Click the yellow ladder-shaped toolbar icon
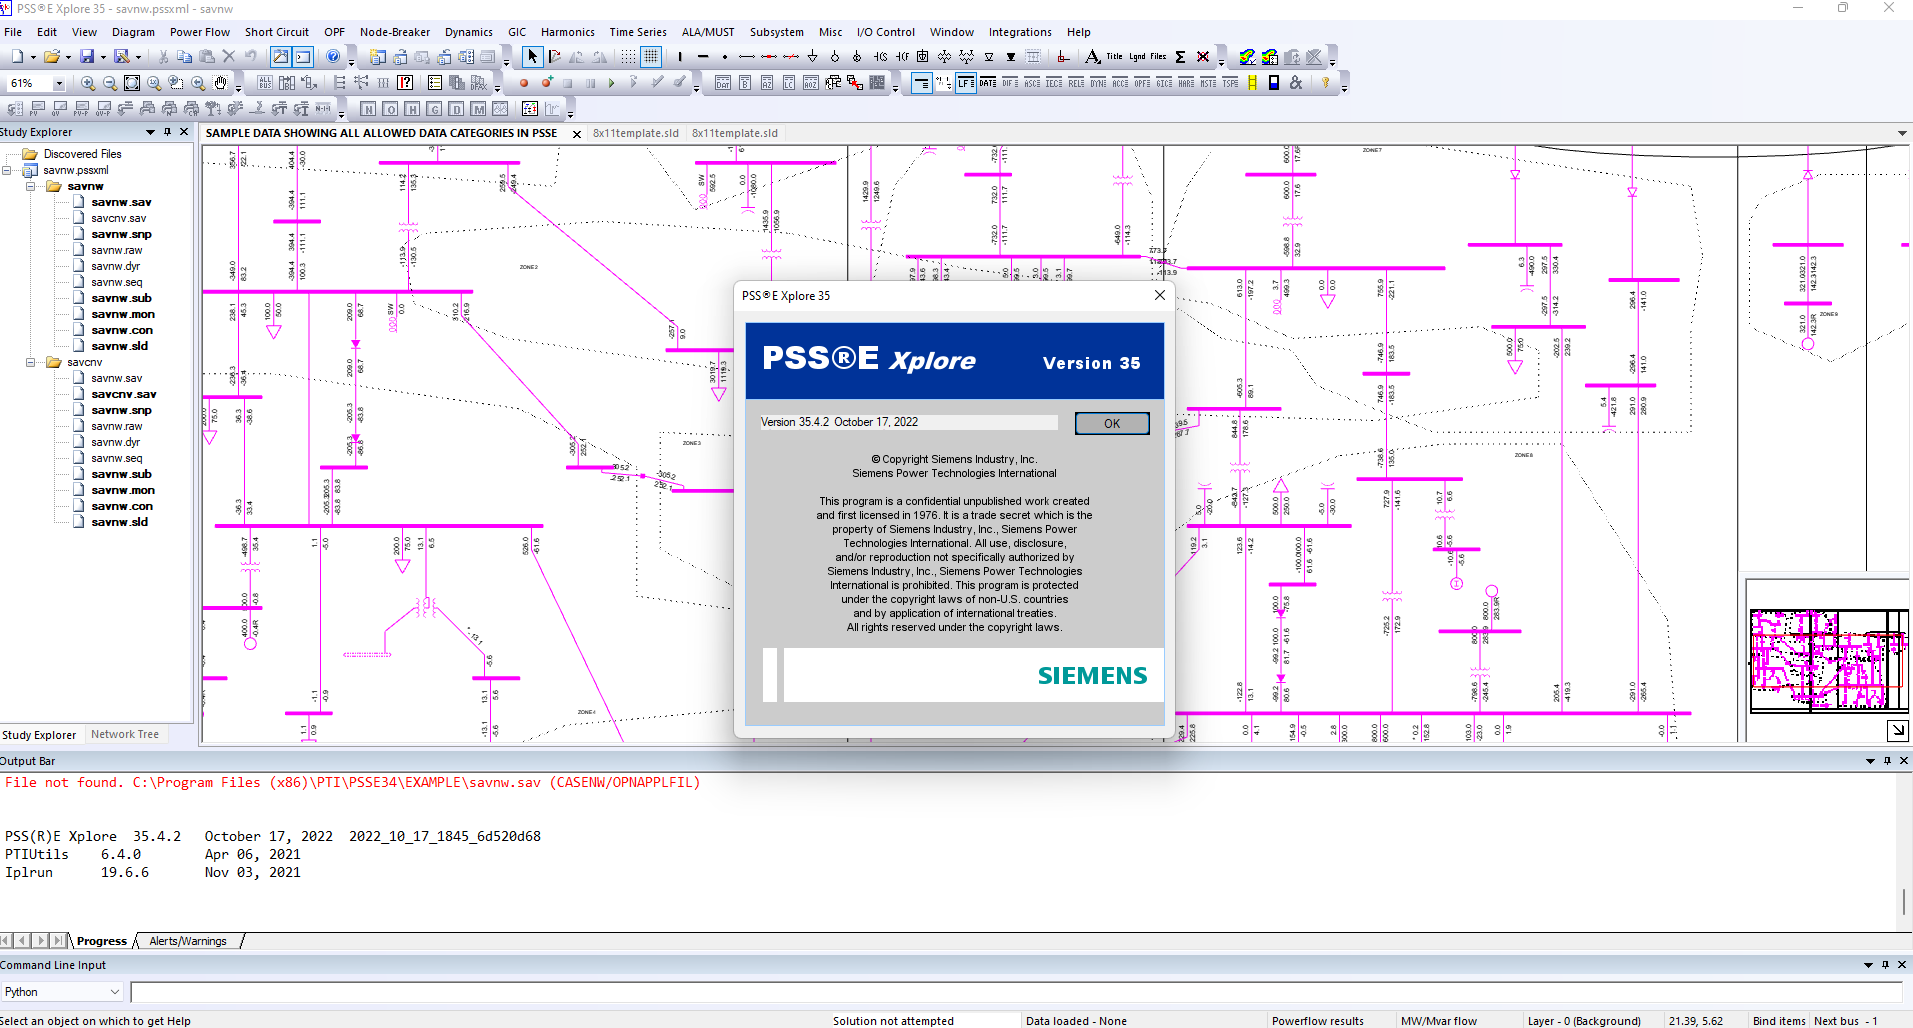1913x1028 pixels. [1252, 83]
